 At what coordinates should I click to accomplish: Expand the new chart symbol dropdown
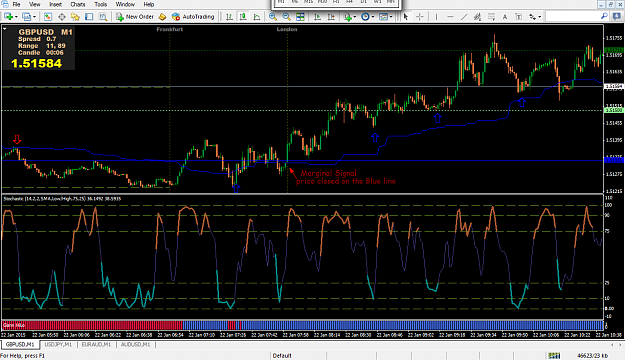(x=16, y=17)
